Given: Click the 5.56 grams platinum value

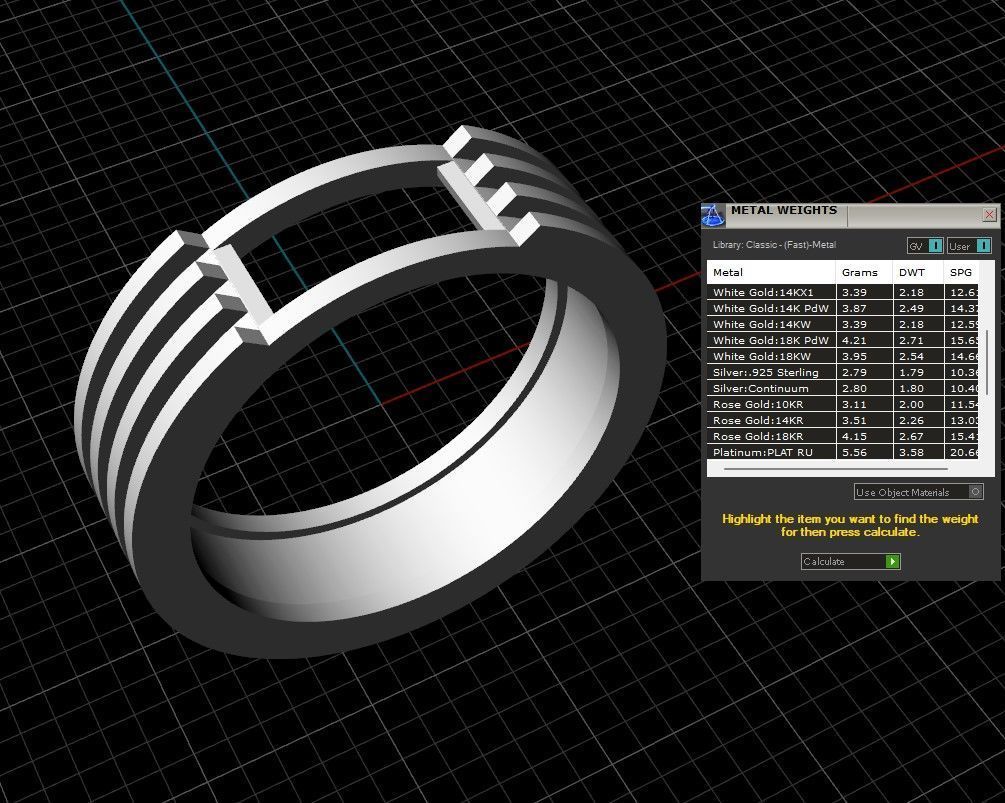Looking at the screenshot, I should (x=854, y=452).
